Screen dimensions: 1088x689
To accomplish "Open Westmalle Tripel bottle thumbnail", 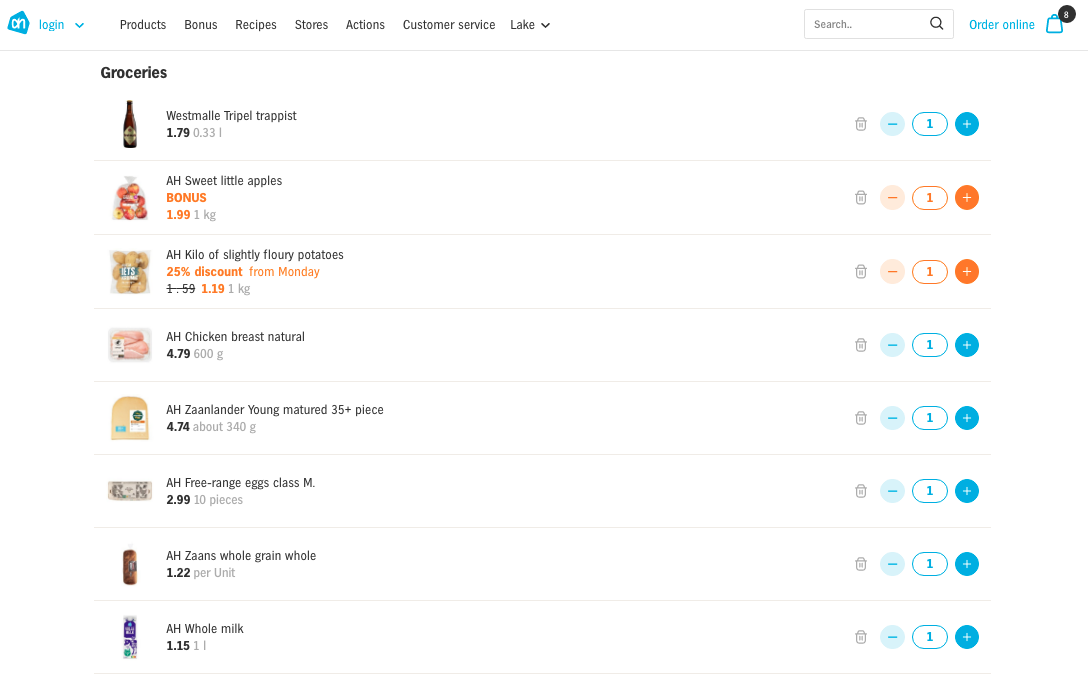I will 130,124.
